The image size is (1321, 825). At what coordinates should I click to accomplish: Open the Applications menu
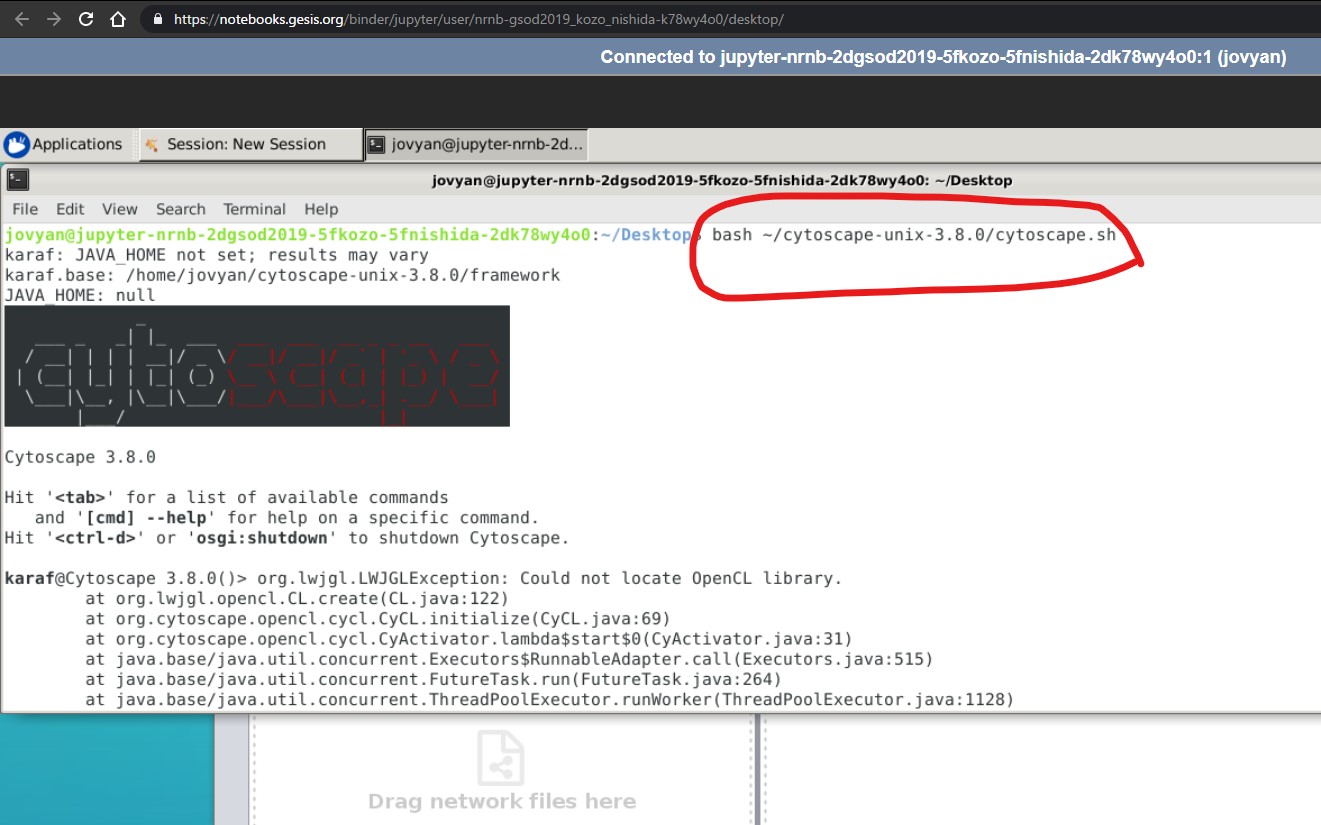click(x=64, y=144)
